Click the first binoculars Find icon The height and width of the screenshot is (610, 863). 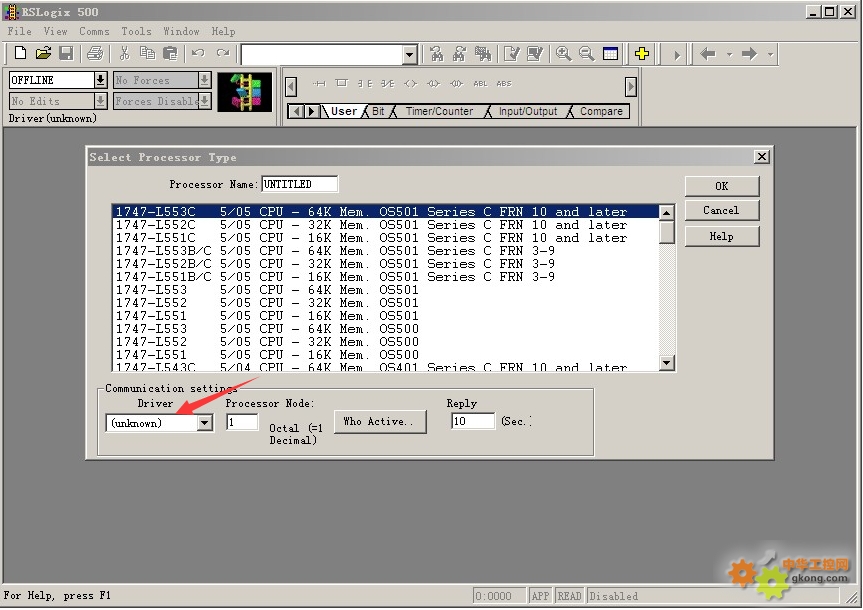(436, 53)
